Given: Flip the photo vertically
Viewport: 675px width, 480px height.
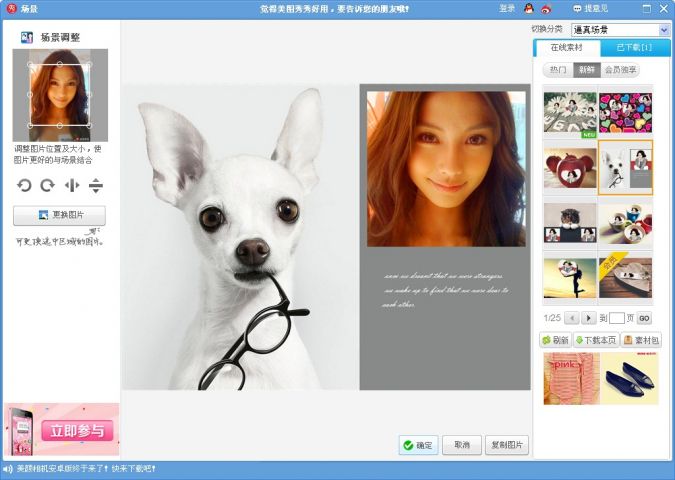Looking at the screenshot, I should coord(96,185).
